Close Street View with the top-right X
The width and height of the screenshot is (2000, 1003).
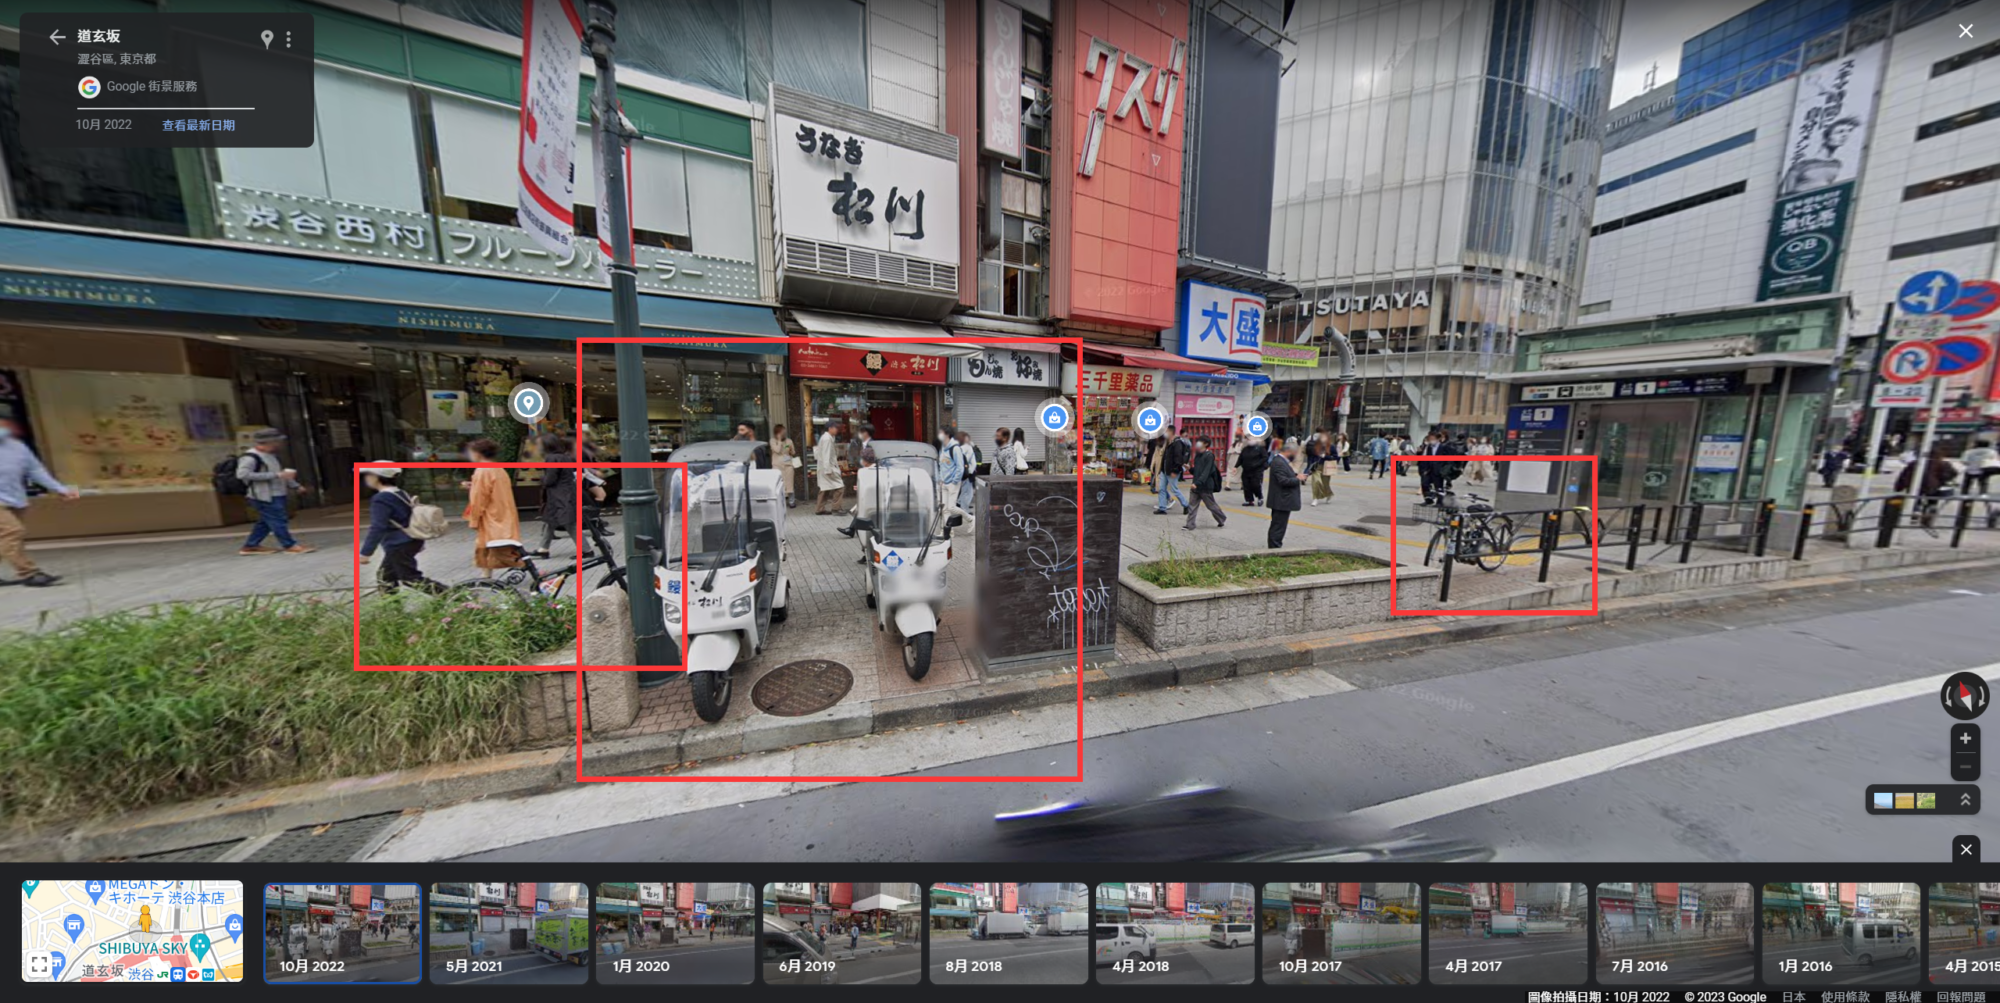pyautogui.click(x=1965, y=31)
